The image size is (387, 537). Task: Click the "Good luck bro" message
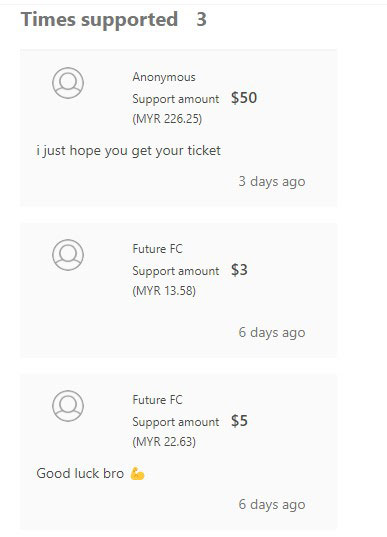point(80,473)
